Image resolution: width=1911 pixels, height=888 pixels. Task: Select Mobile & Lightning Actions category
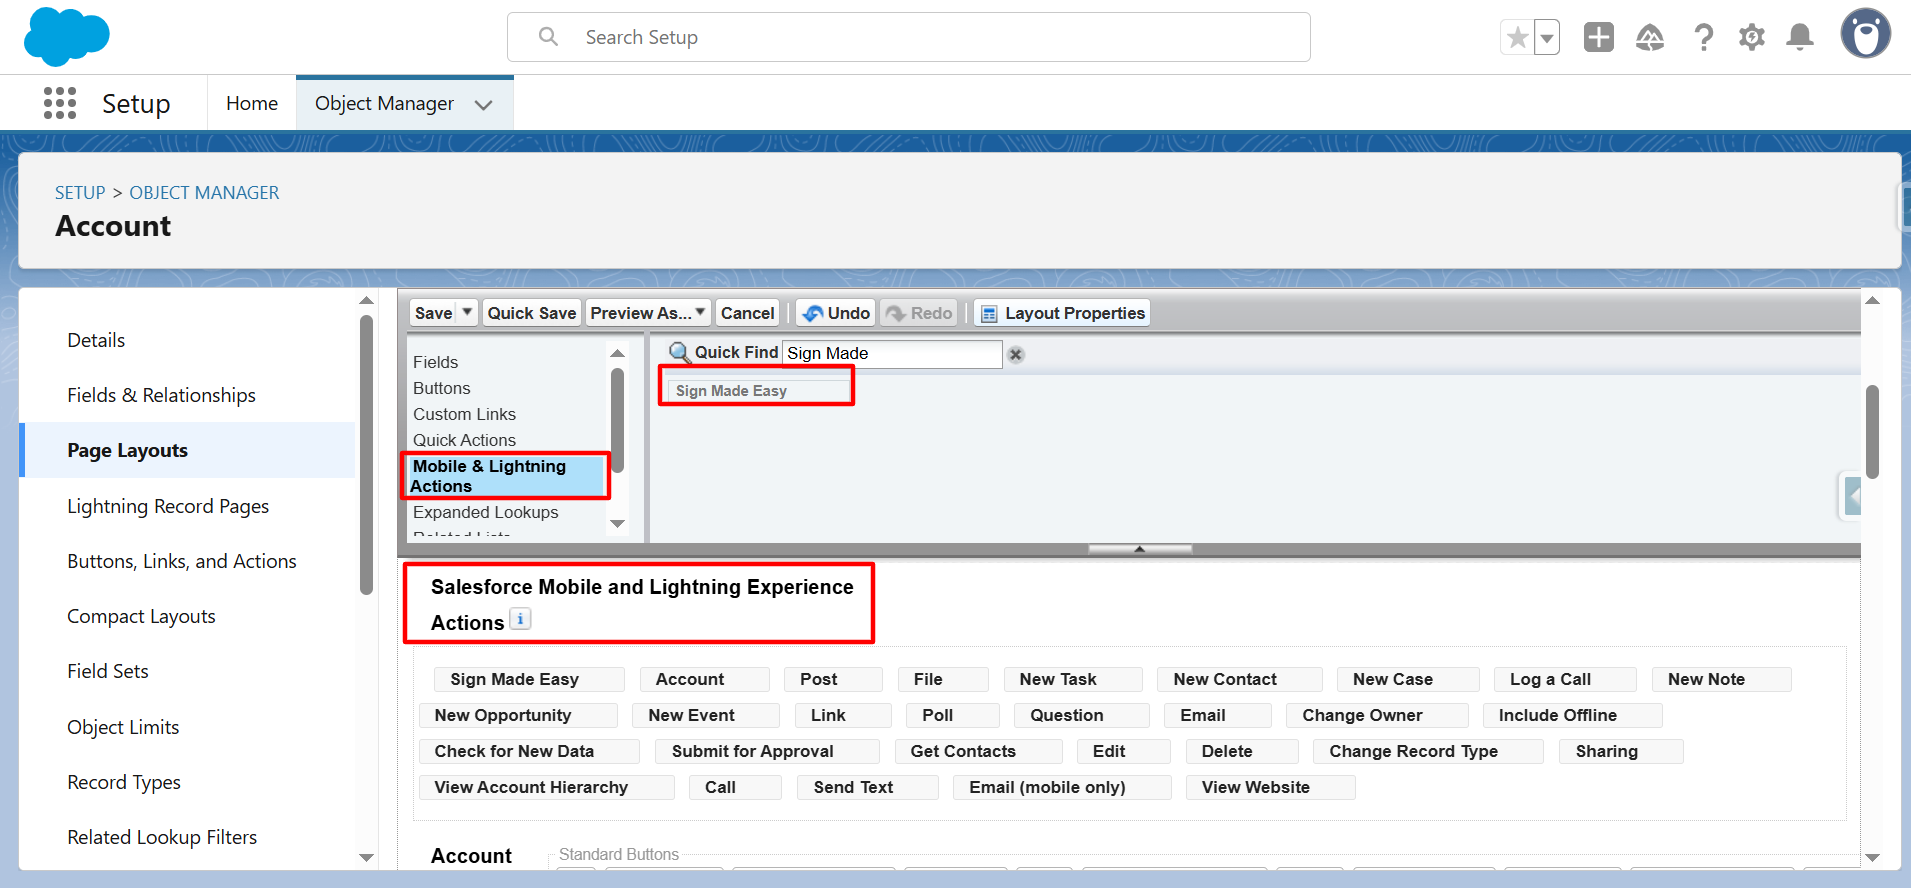click(x=506, y=476)
